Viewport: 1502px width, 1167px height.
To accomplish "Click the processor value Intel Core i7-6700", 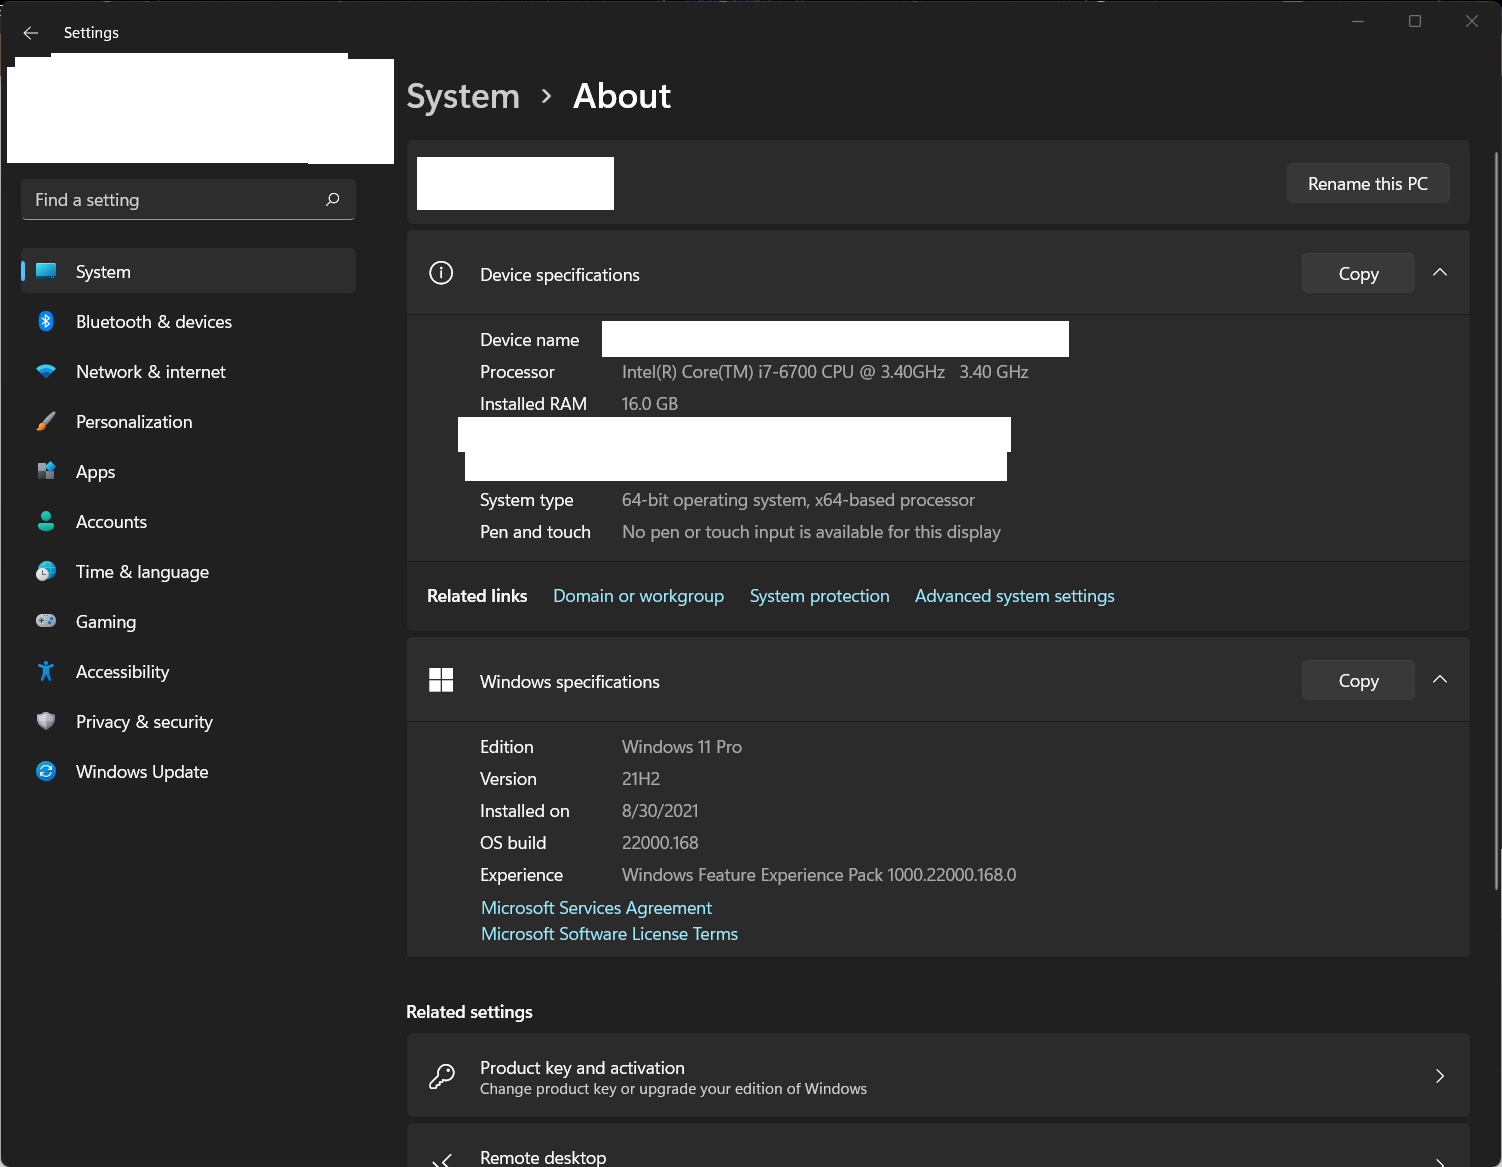I will (825, 372).
